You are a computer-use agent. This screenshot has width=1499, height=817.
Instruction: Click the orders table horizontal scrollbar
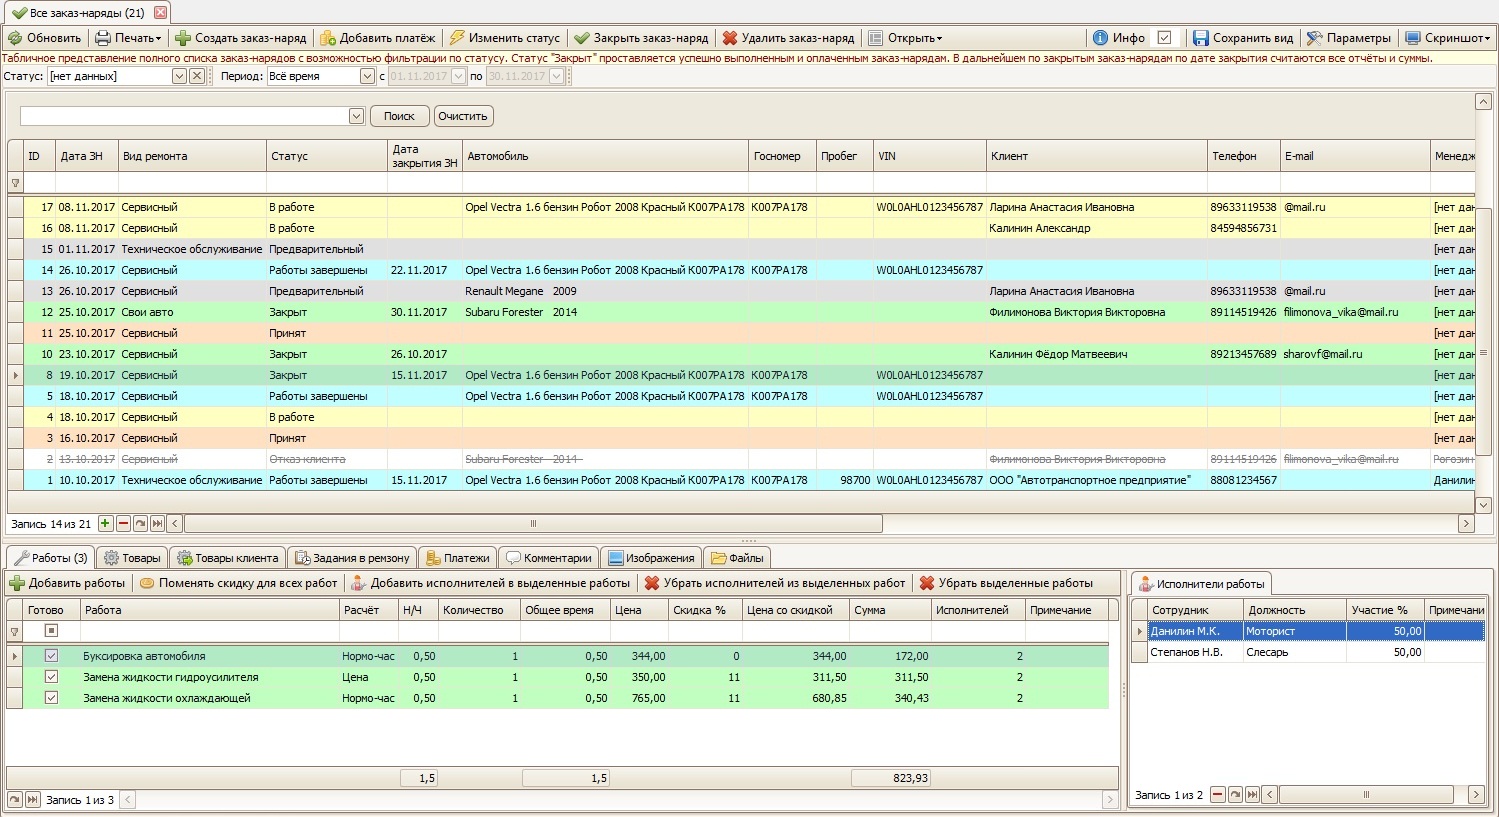coord(533,523)
